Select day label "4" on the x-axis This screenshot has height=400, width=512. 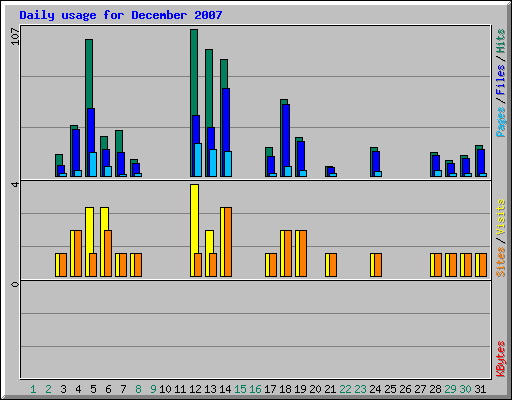78,389
